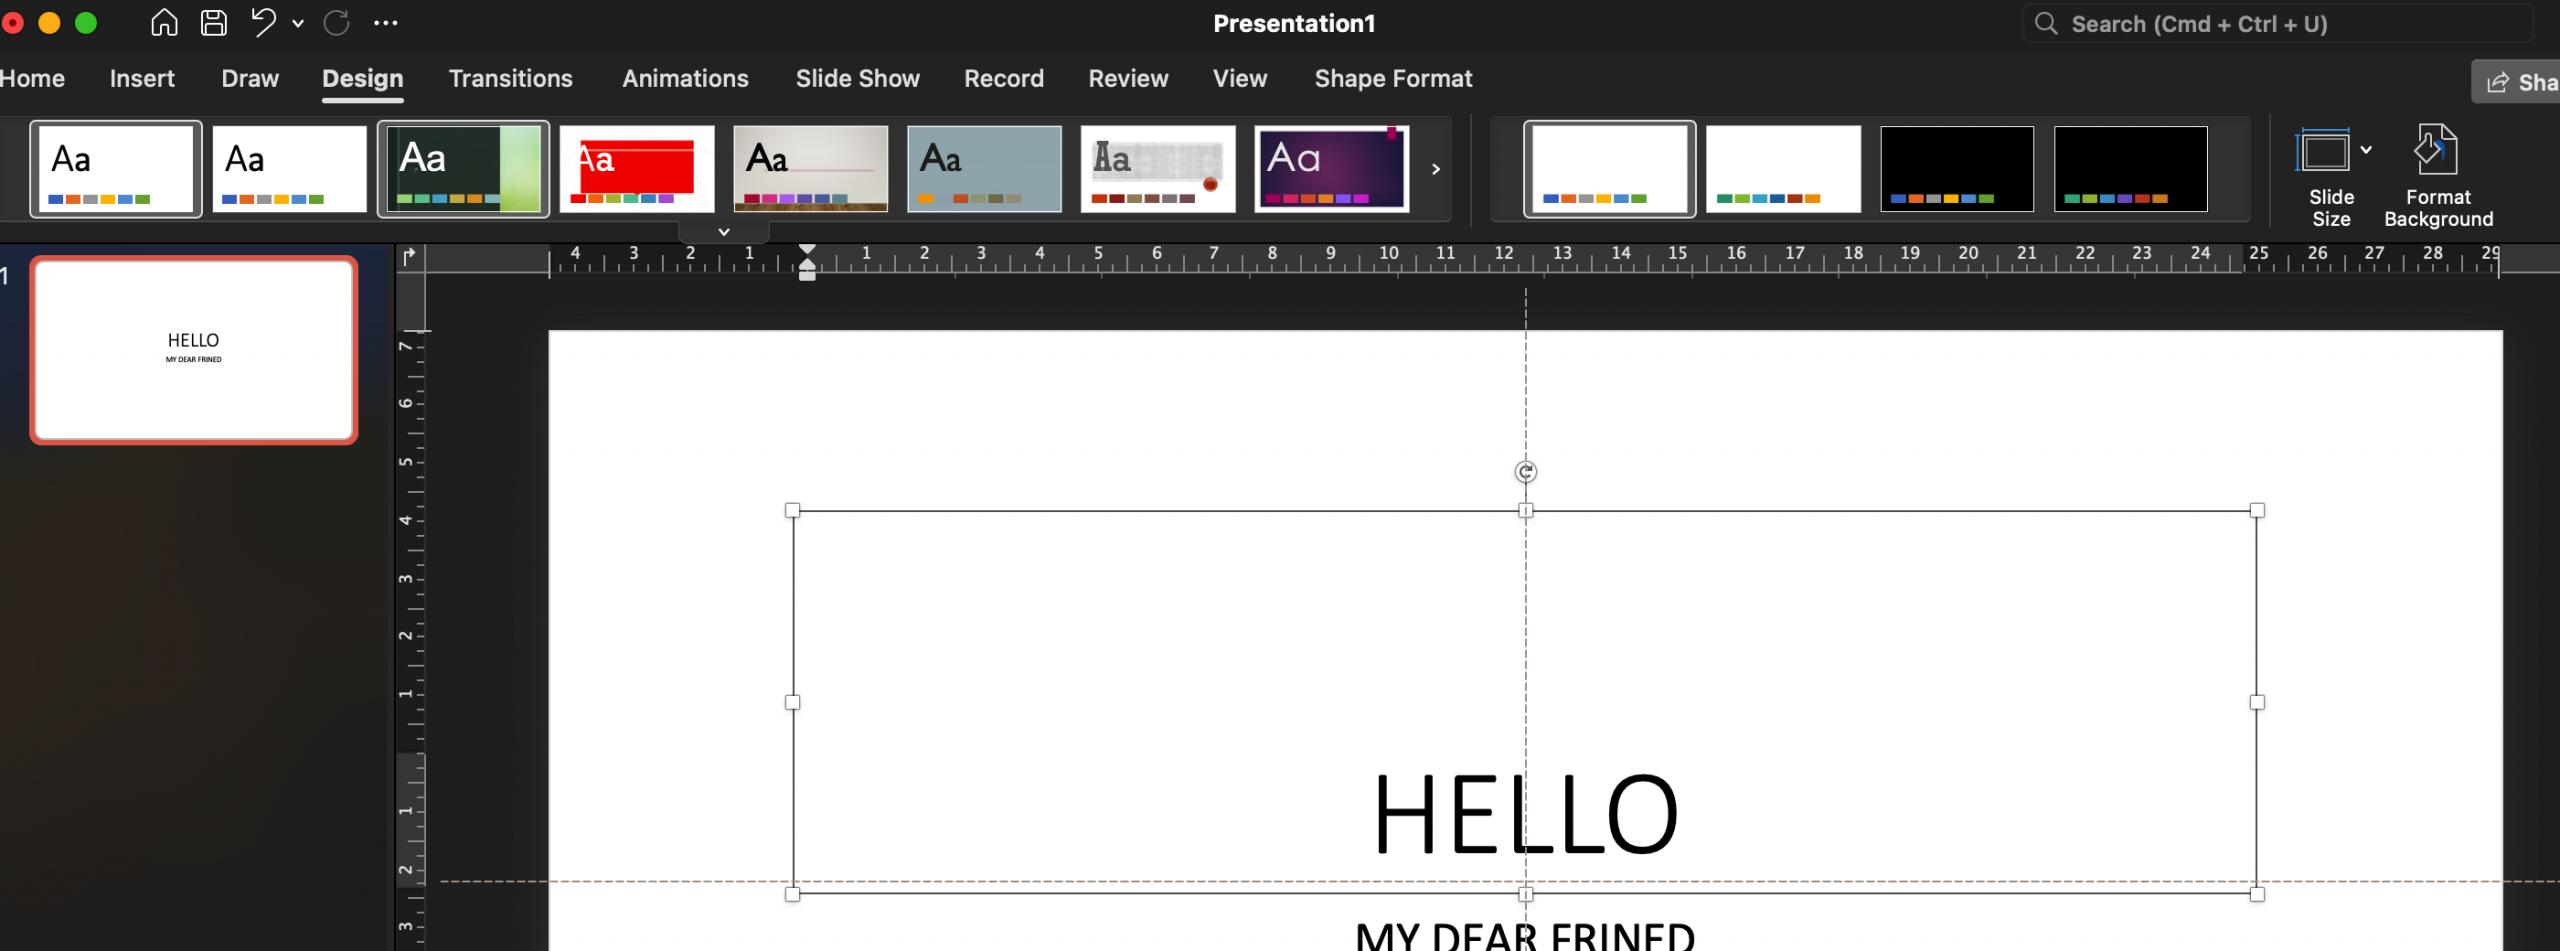Open the more options ellipsis menu
Viewport: 2560px width, 951px height.
[x=386, y=23]
